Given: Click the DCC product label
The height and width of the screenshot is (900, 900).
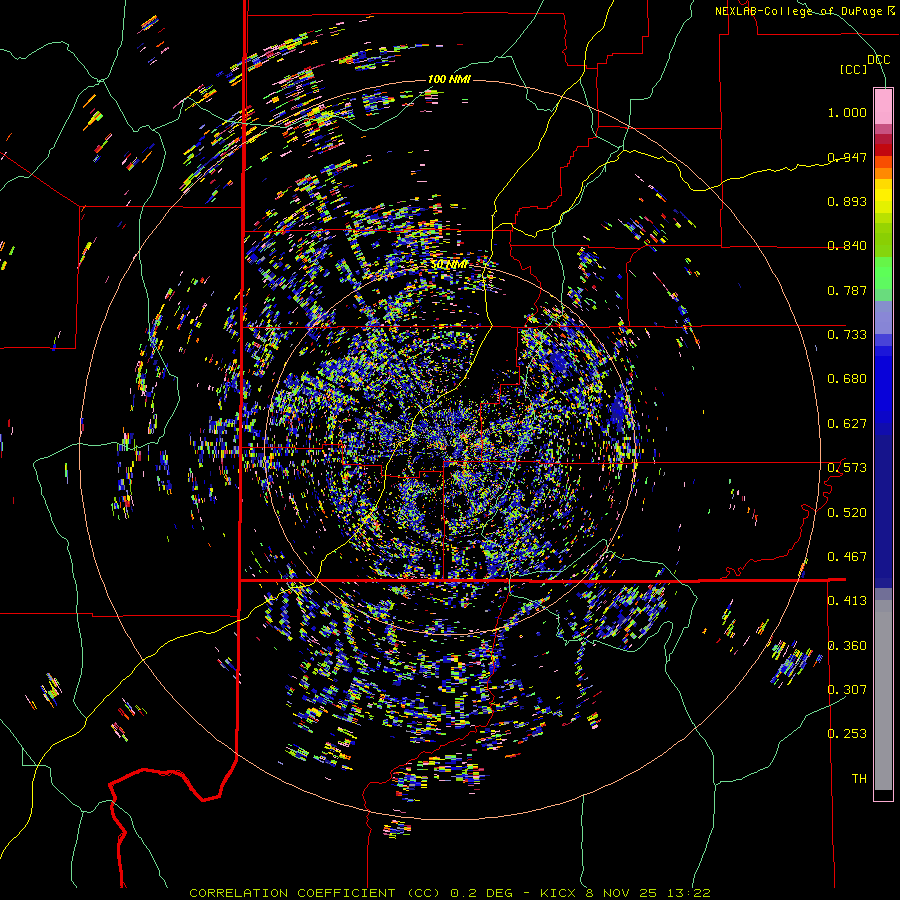Looking at the screenshot, I should [879, 60].
